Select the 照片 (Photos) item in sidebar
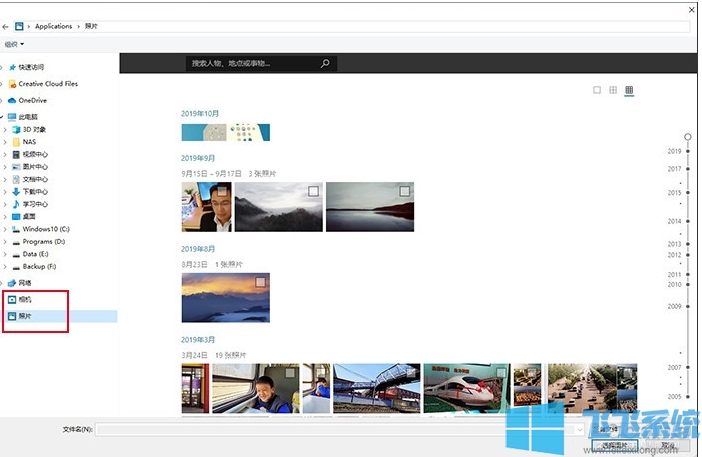Image resolution: width=702 pixels, height=457 pixels. point(26,316)
